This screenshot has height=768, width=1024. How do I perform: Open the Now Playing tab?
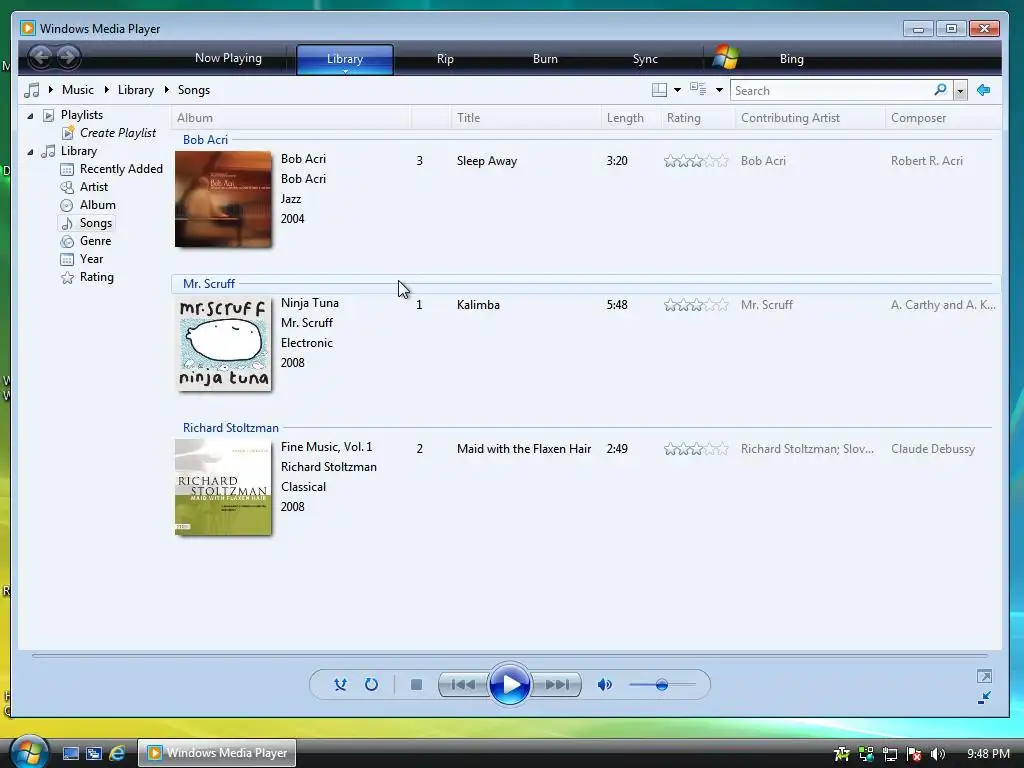(228, 58)
